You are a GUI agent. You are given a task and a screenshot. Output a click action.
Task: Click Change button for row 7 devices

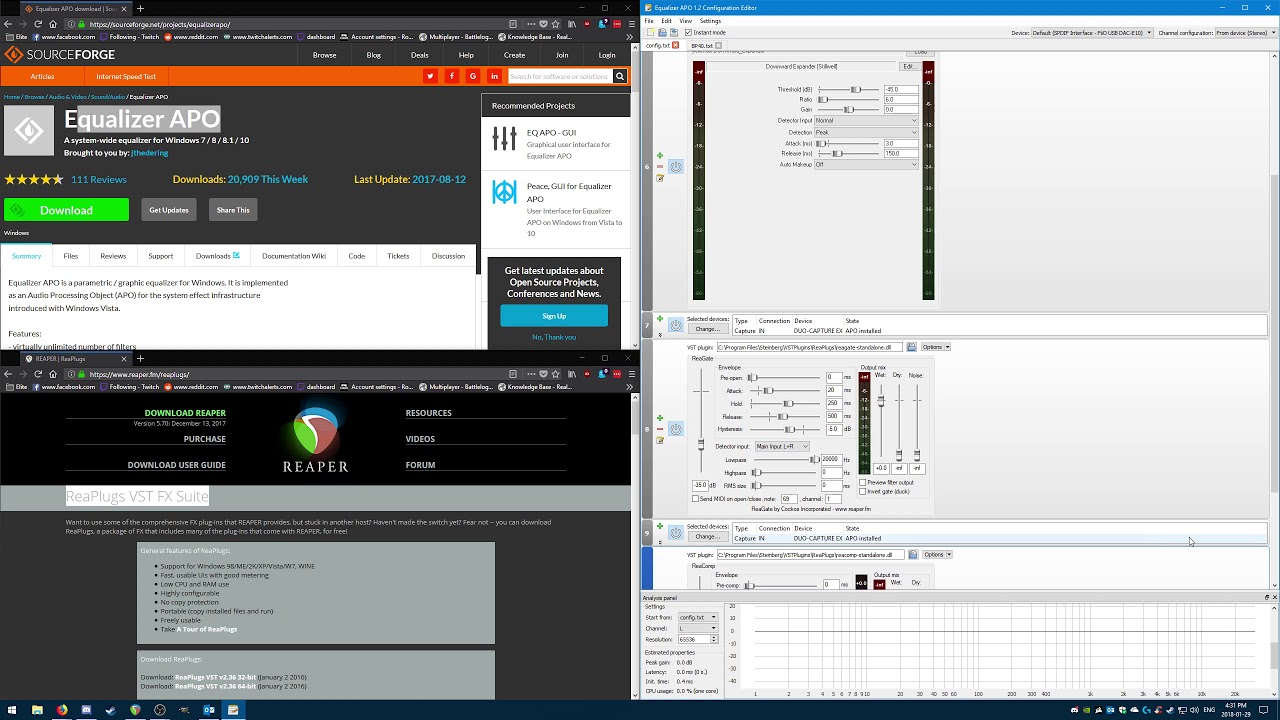click(707, 329)
